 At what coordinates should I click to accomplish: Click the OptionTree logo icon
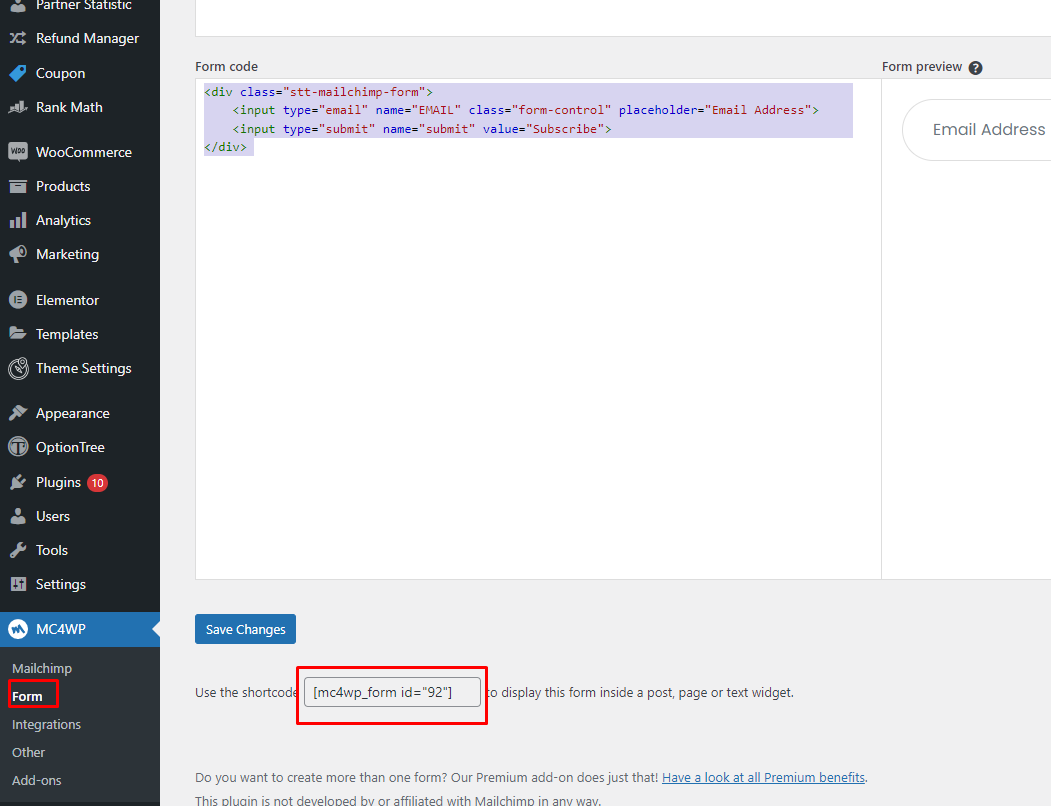[18, 447]
